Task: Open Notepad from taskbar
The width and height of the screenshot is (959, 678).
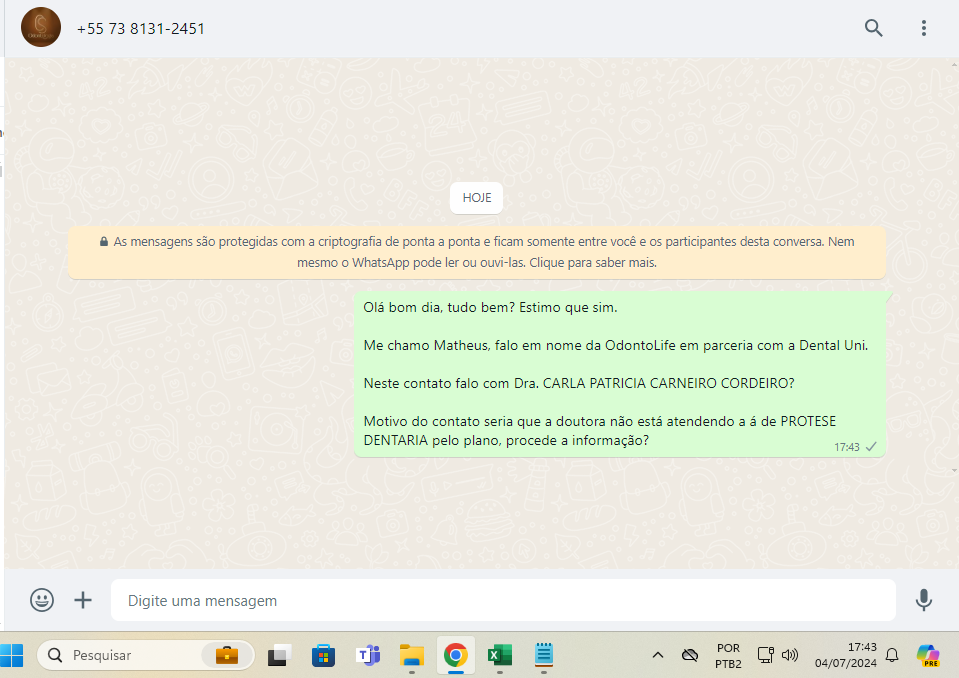Action: point(544,655)
